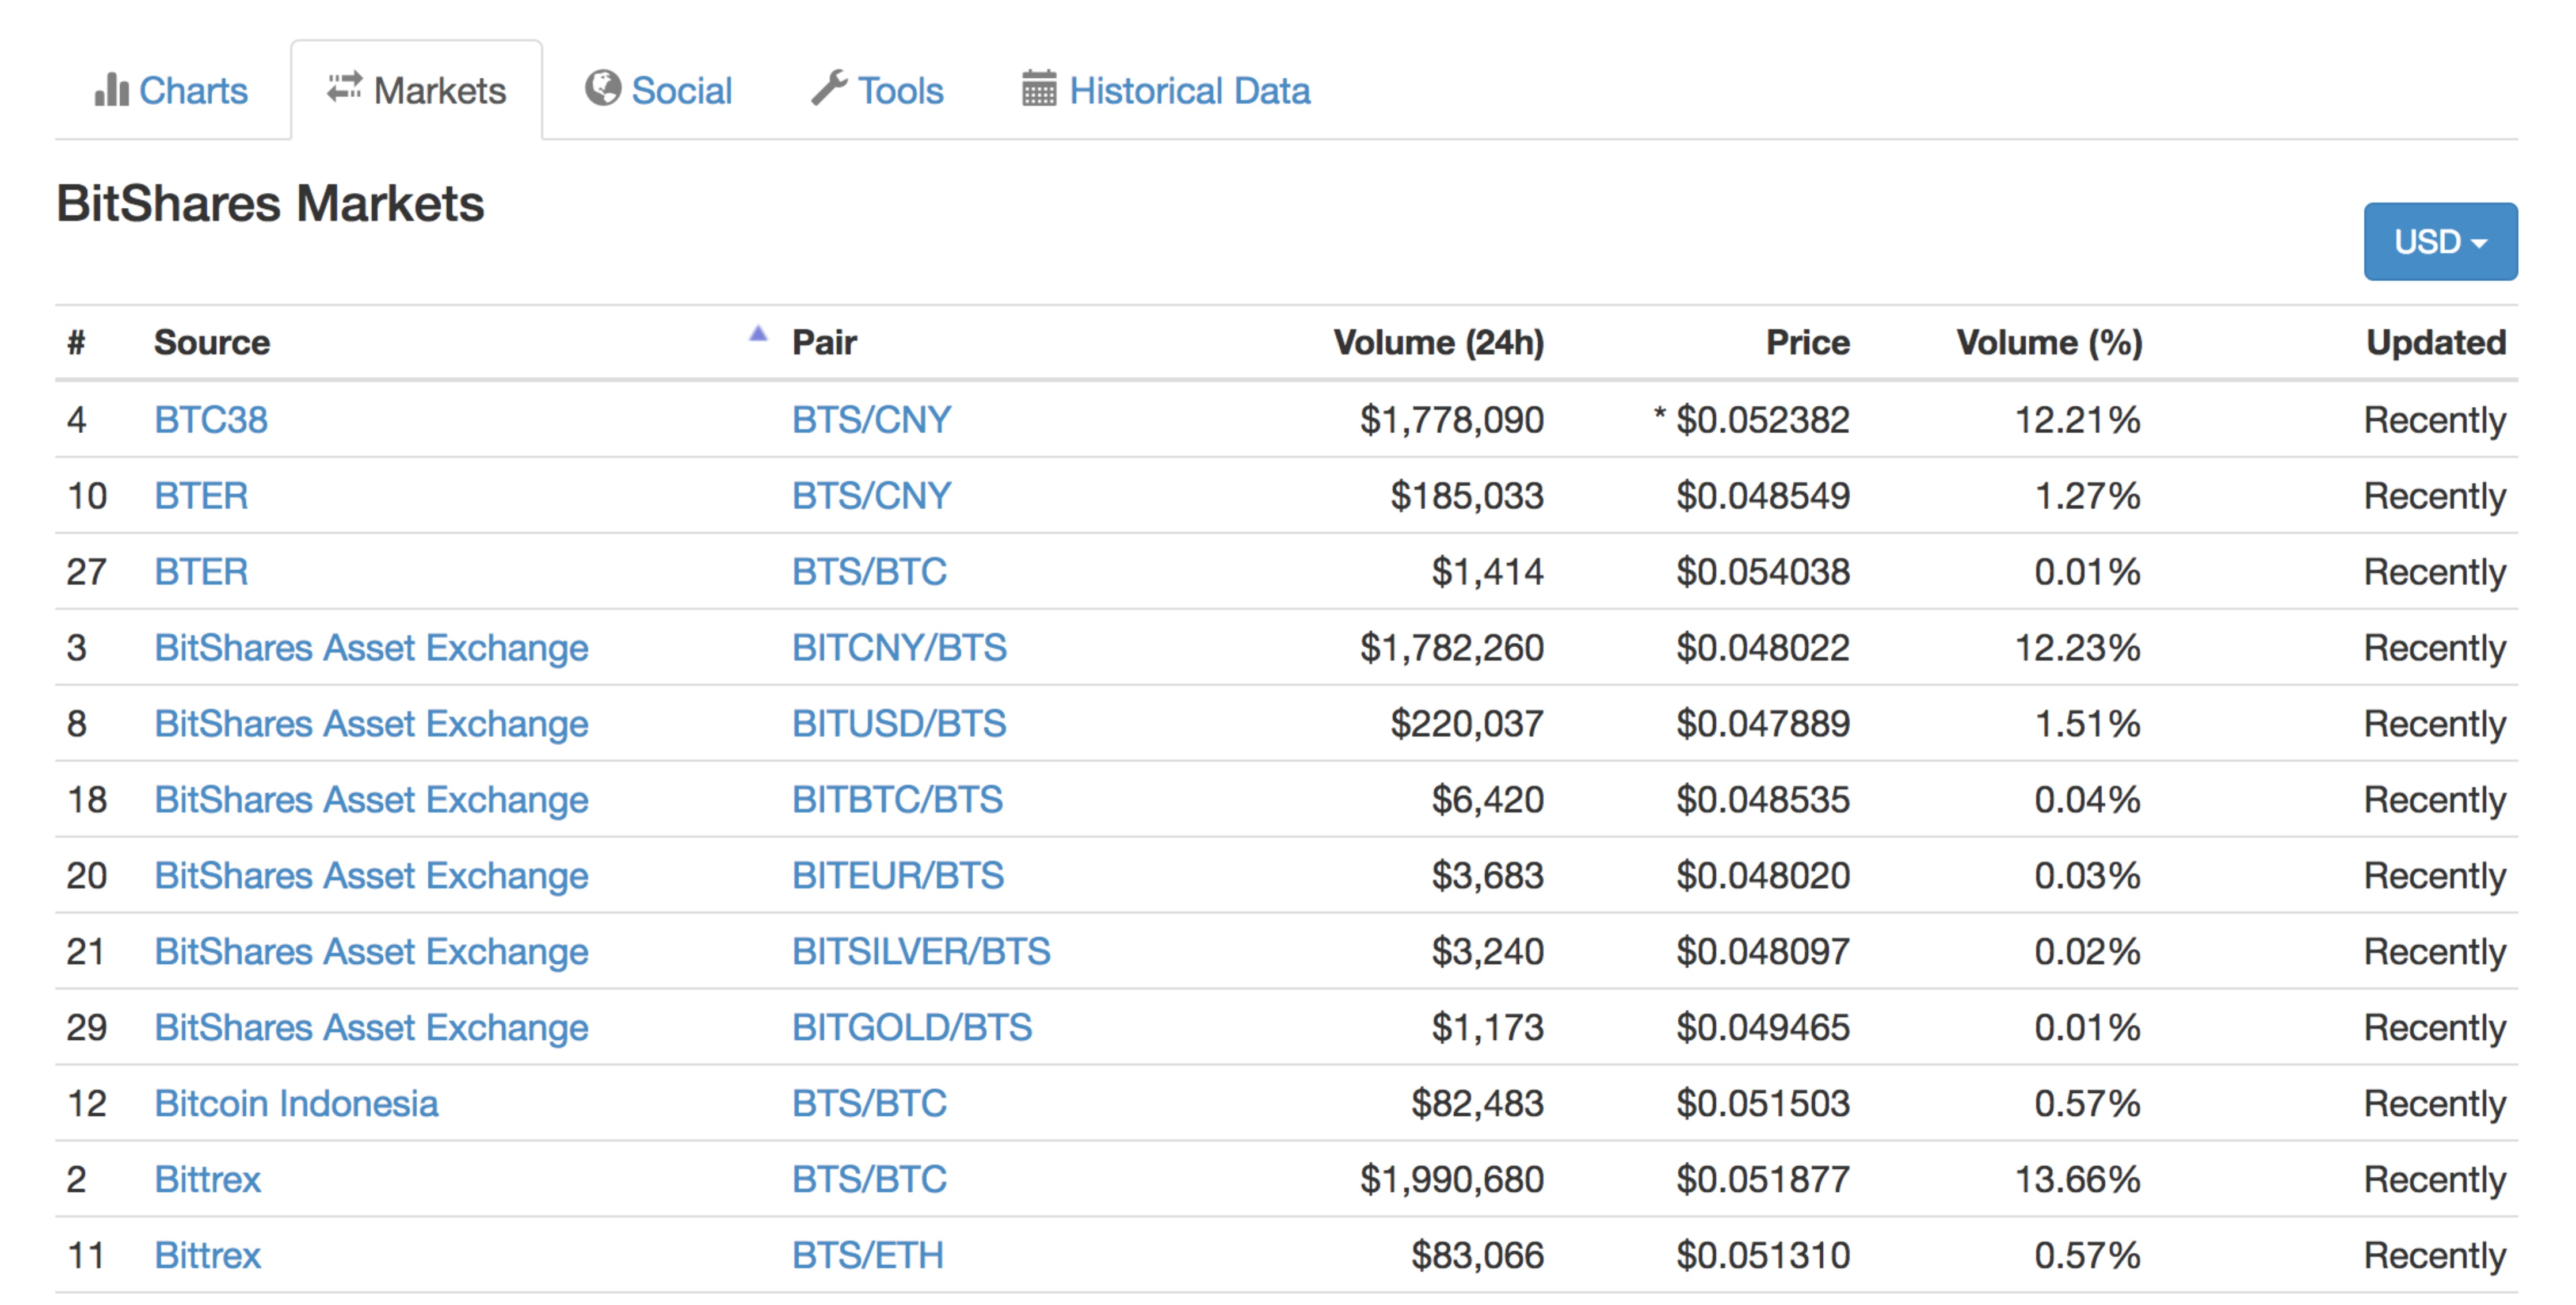Open BitShares Asset Exchange link in row 21
Screen dimensions: 2576x1305
(371, 952)
